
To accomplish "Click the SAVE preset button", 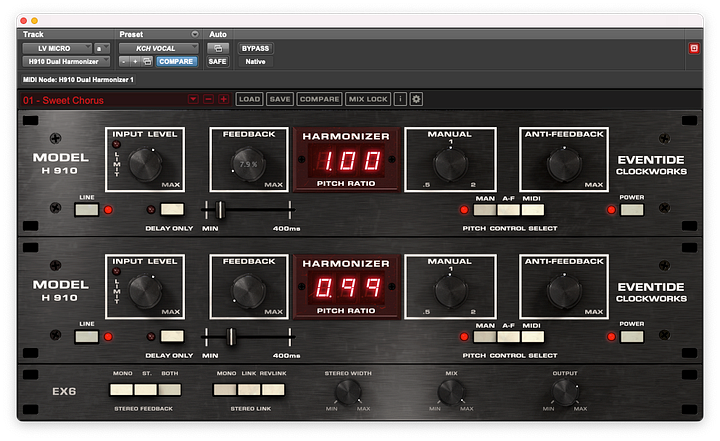I will pyautogui.click(x=280, y=99).
